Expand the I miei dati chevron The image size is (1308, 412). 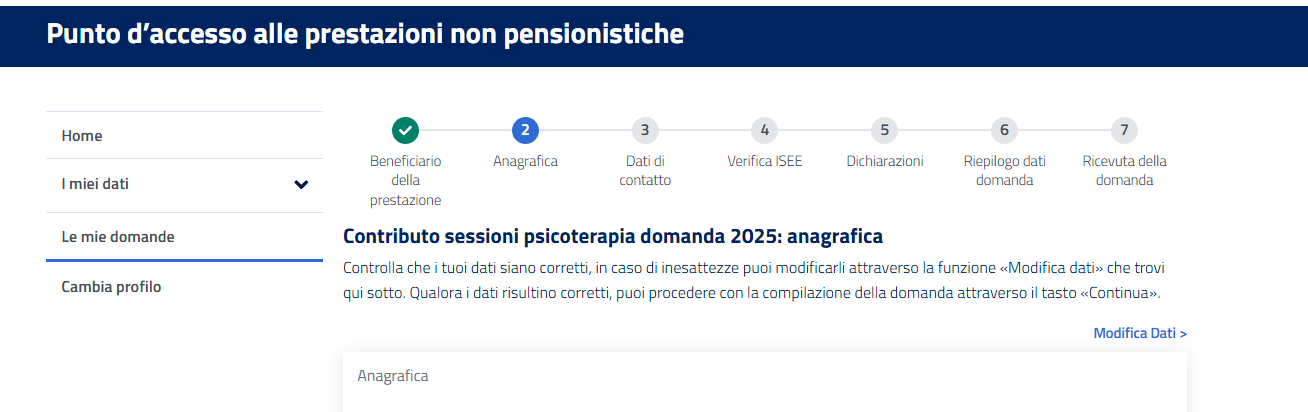pos(301,184)
